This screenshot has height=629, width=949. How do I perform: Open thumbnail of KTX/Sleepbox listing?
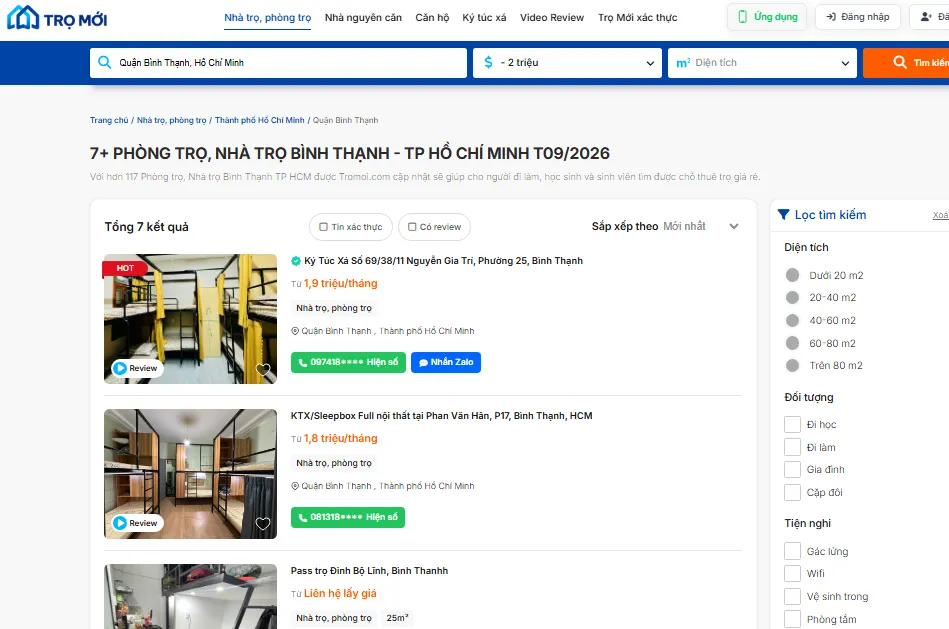click(x=190, y=474)
